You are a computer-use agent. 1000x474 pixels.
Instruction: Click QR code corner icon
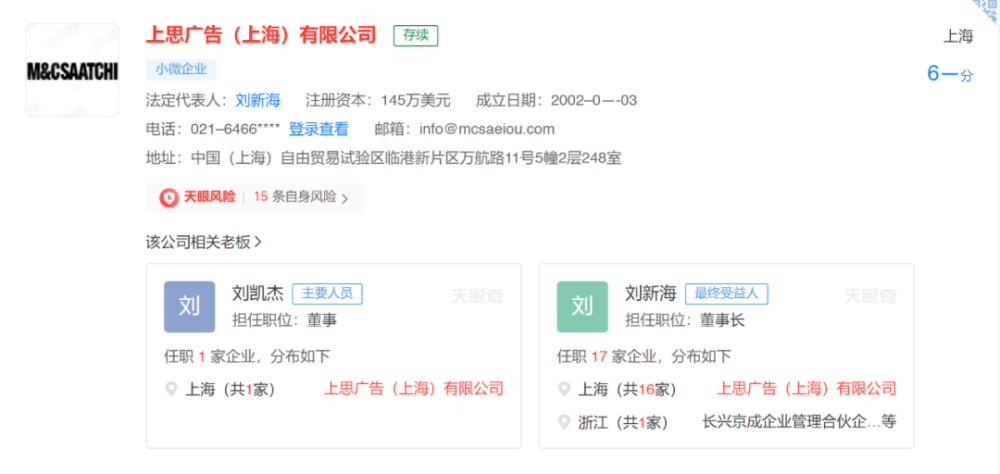986,11
